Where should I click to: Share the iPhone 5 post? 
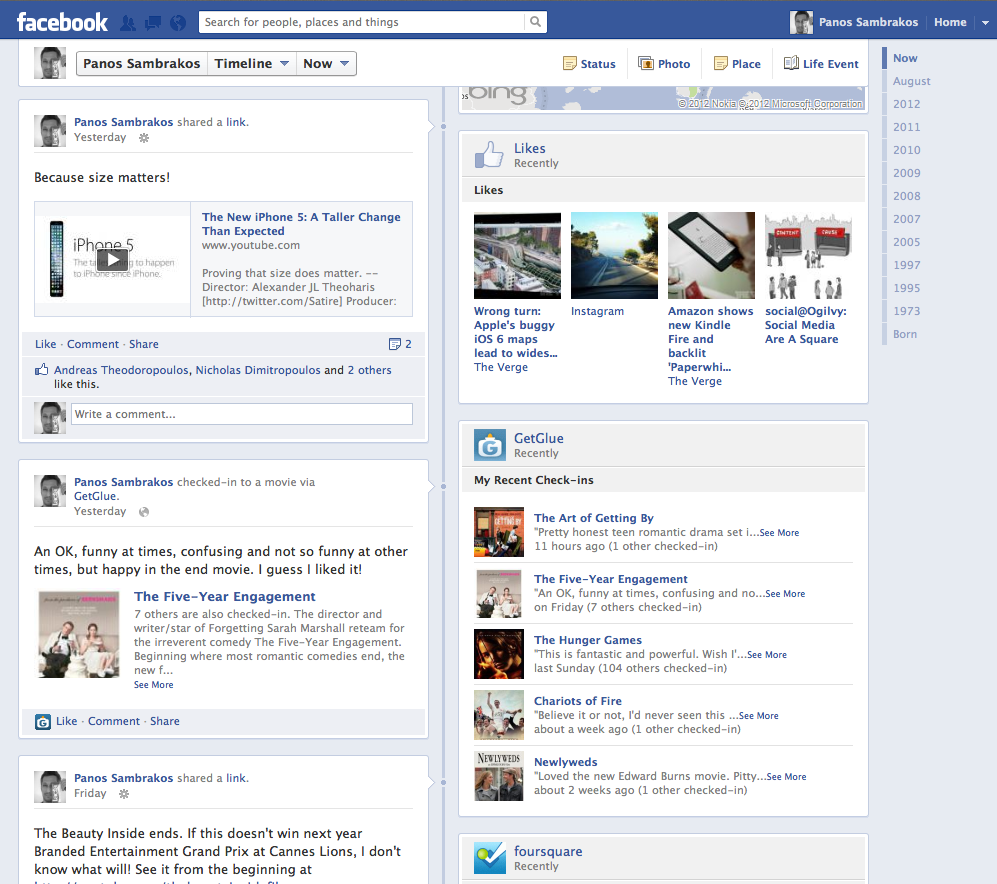coord(144,344)
